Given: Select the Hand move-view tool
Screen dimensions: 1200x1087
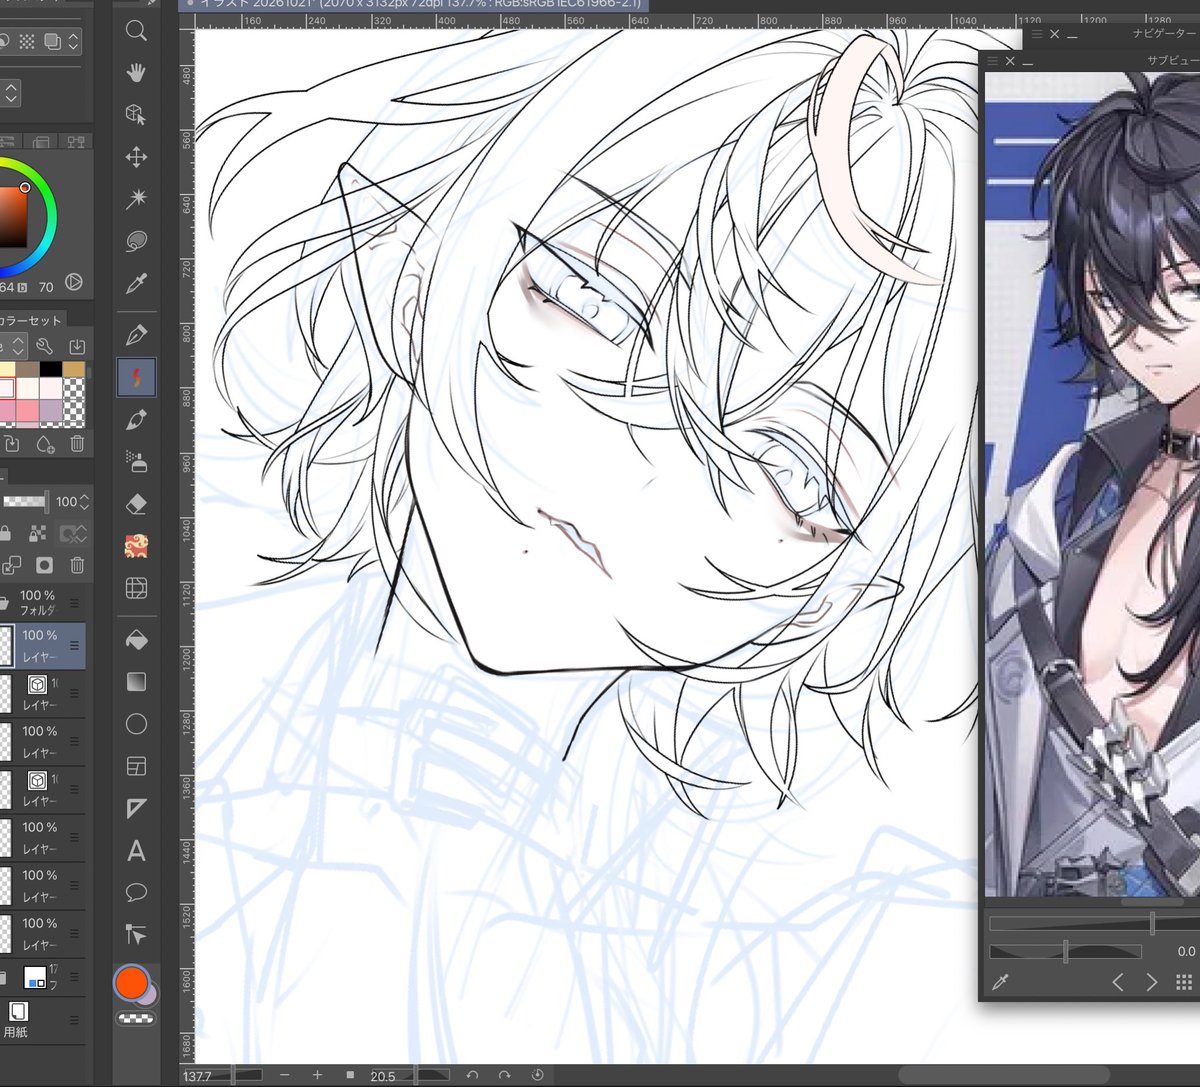Looking at the screenshot, I should (136, 73).
